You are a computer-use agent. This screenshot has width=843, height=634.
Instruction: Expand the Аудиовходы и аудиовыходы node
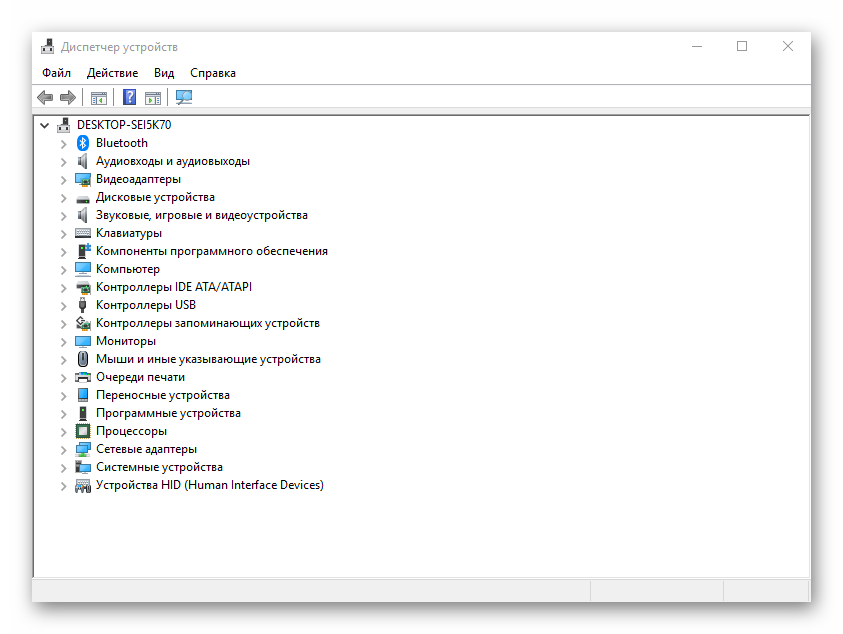[63, 162]
